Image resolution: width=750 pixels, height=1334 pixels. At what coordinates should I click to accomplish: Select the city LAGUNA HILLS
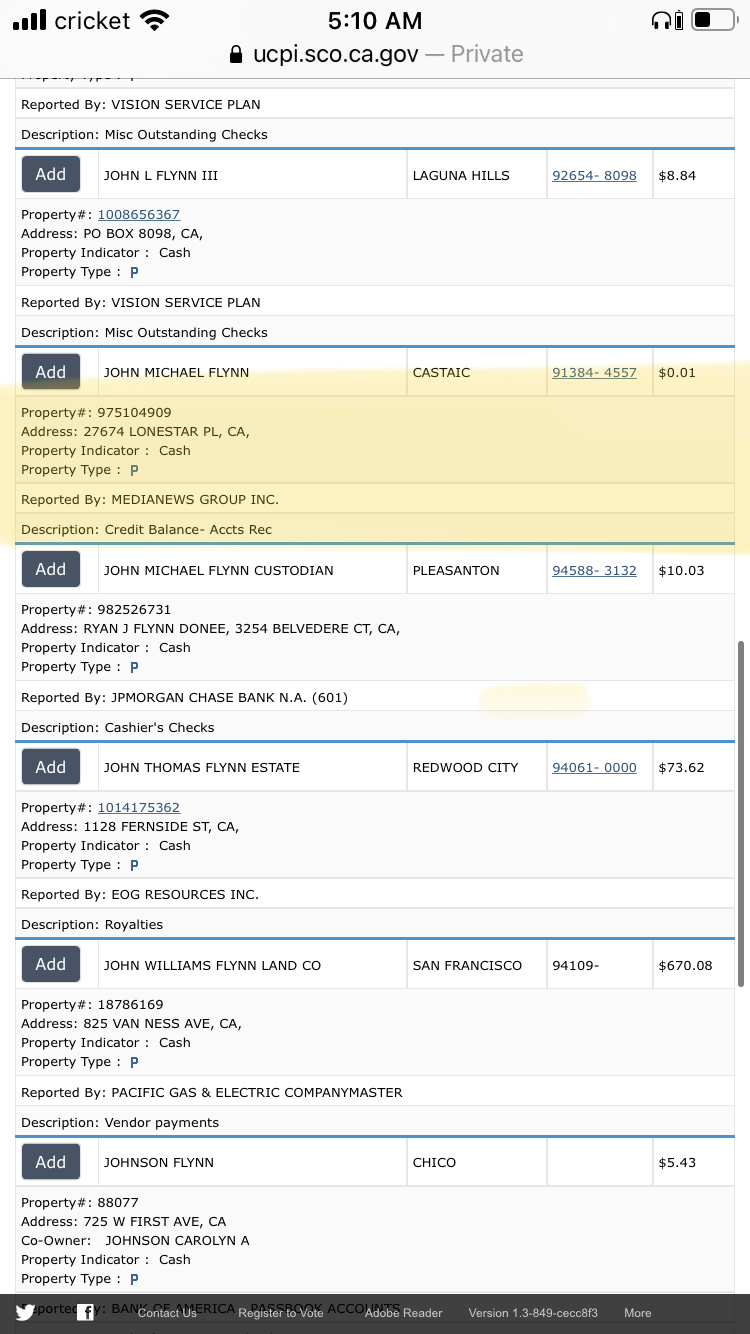(461, 175)
